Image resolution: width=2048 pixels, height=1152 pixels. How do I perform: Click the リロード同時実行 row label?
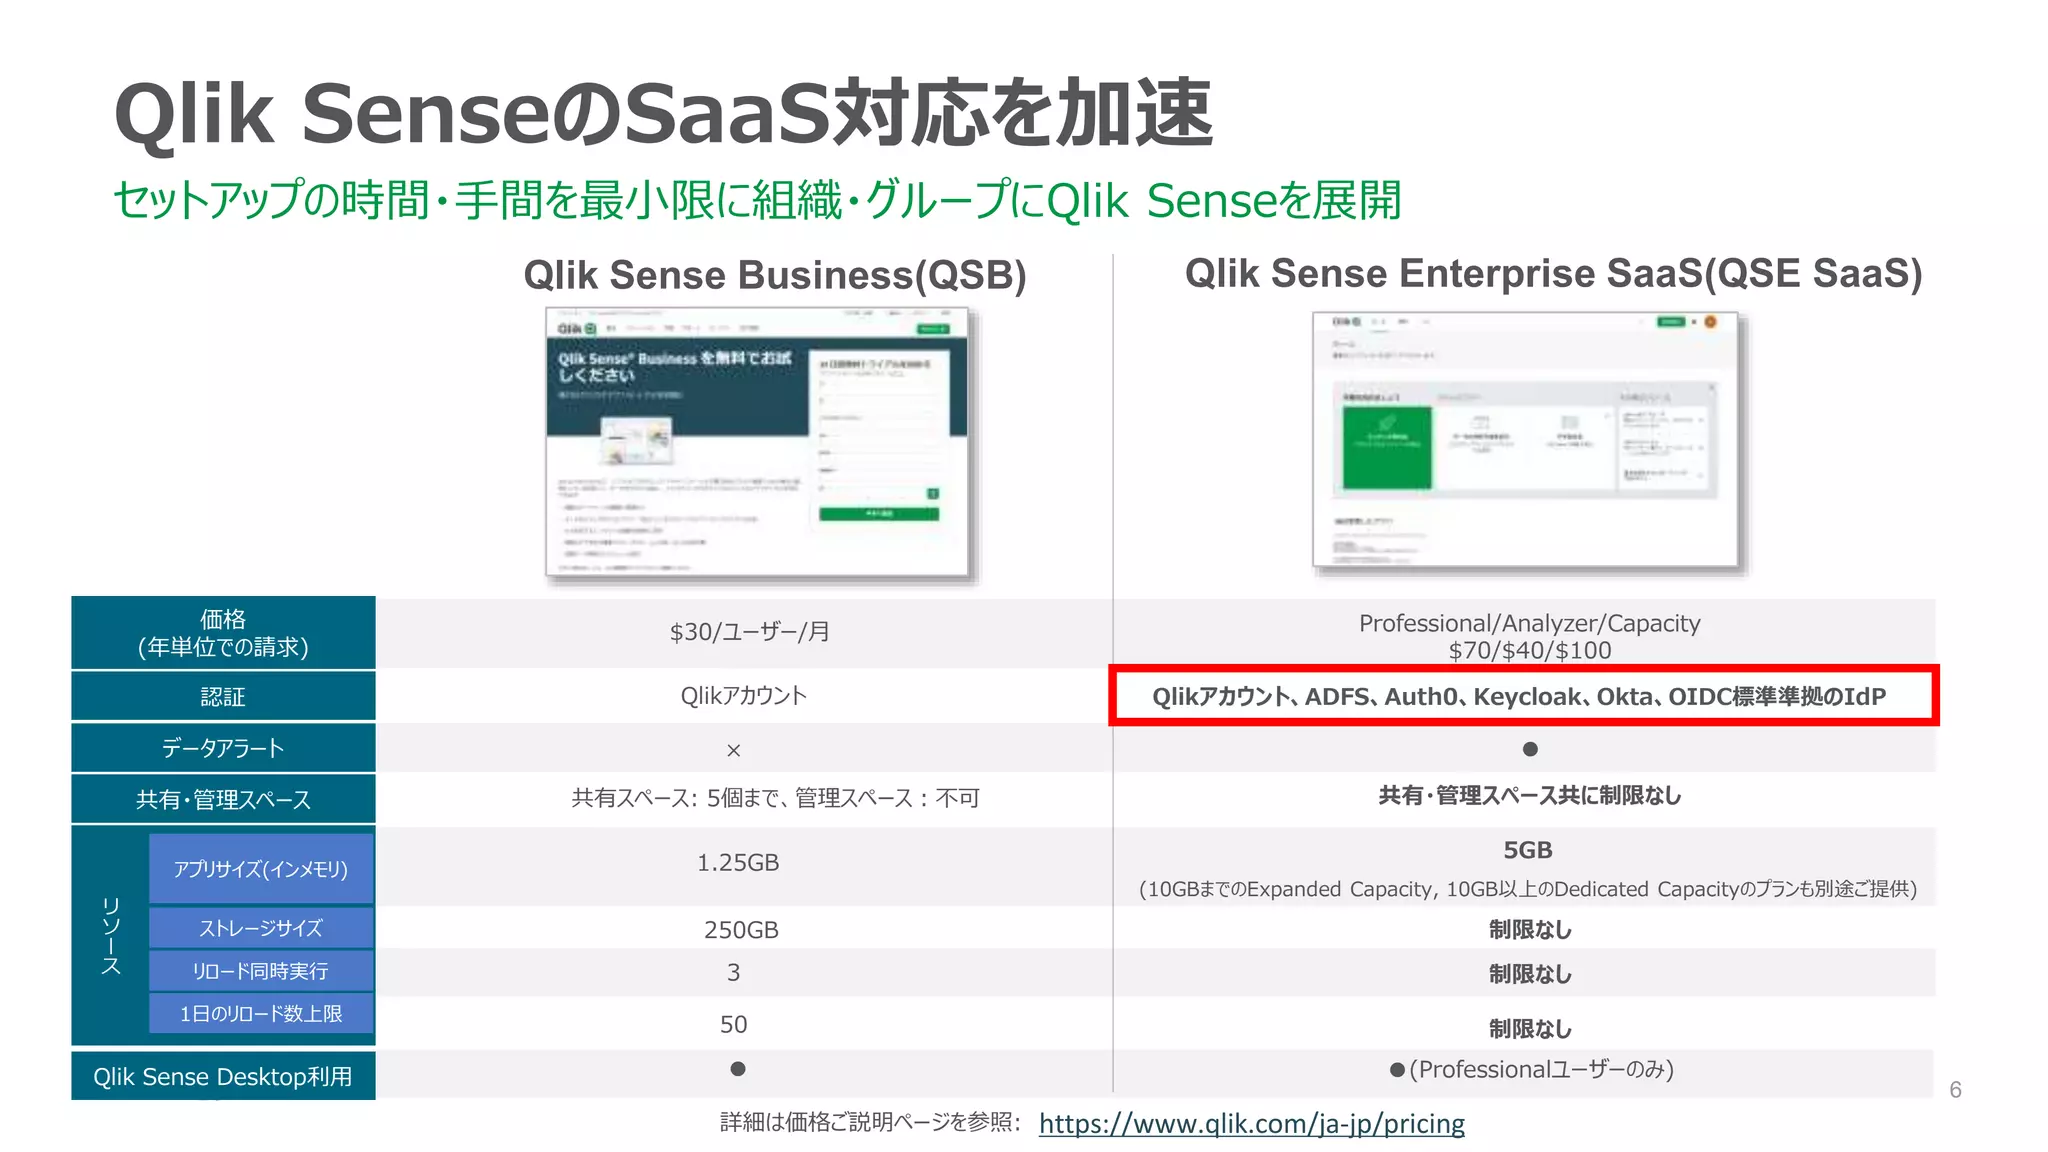coord(261,971)
